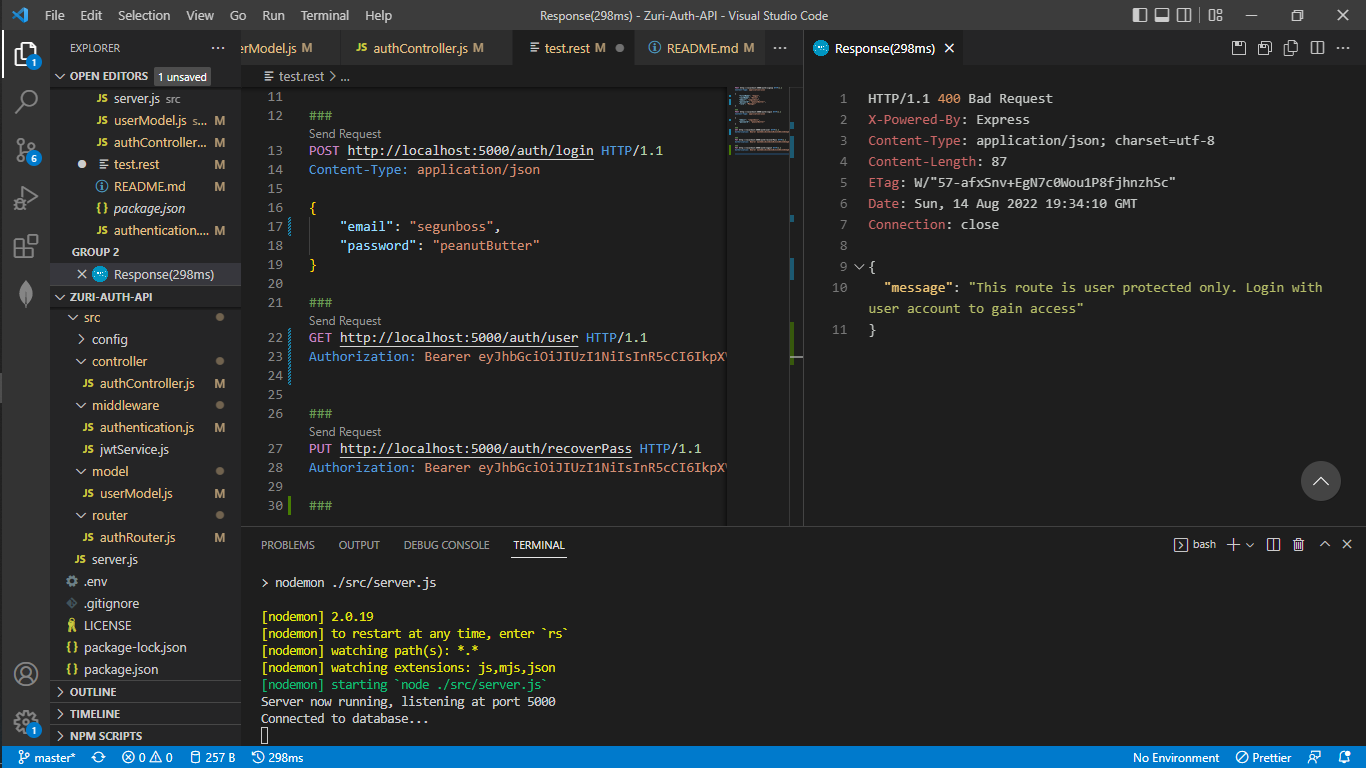Open the Accounts icon in Activity Bar
Image resolution: width=1366 pixels, height=768 pixels.
click(25, 674)
